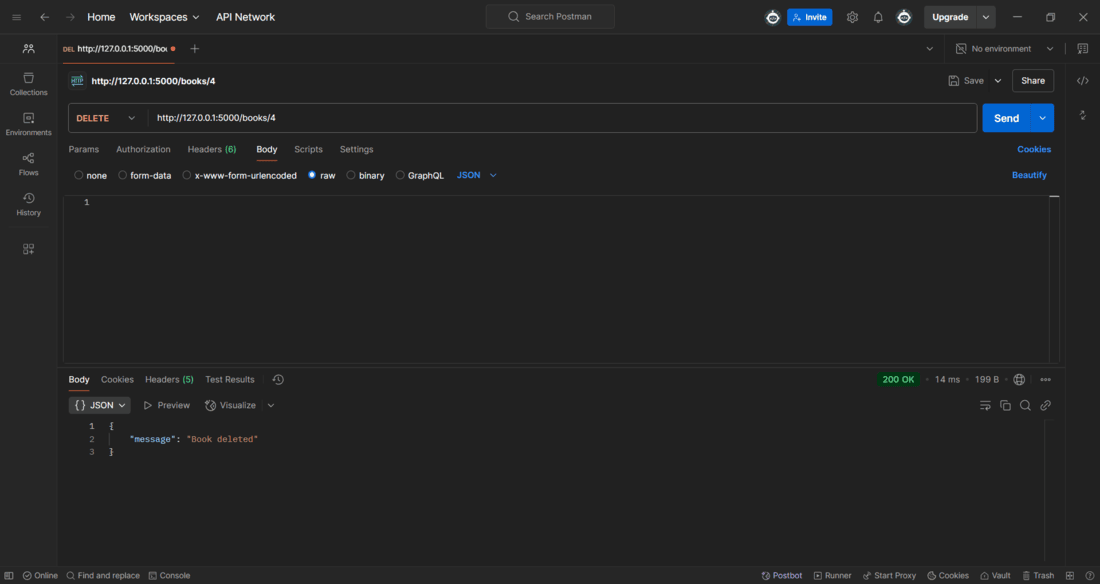This screenshot has height=584, width=1100.
Task: Click the Beautify link
Action: pos(1029,175)
